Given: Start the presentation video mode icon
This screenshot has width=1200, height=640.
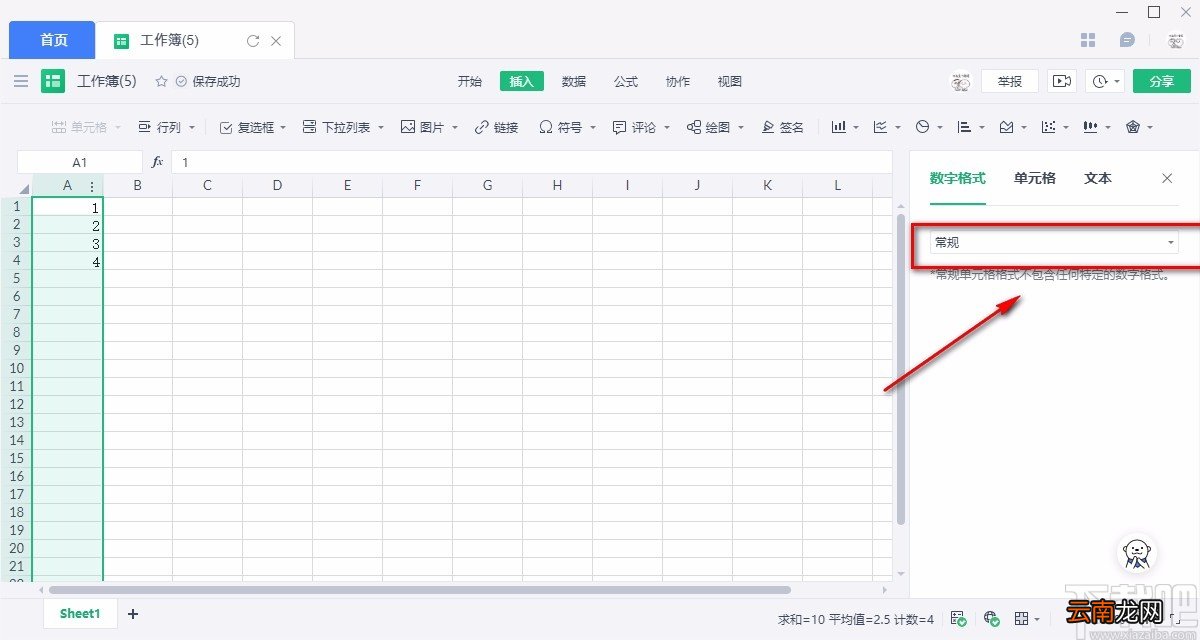Looking at the screenshot, I should [1062, 81].
